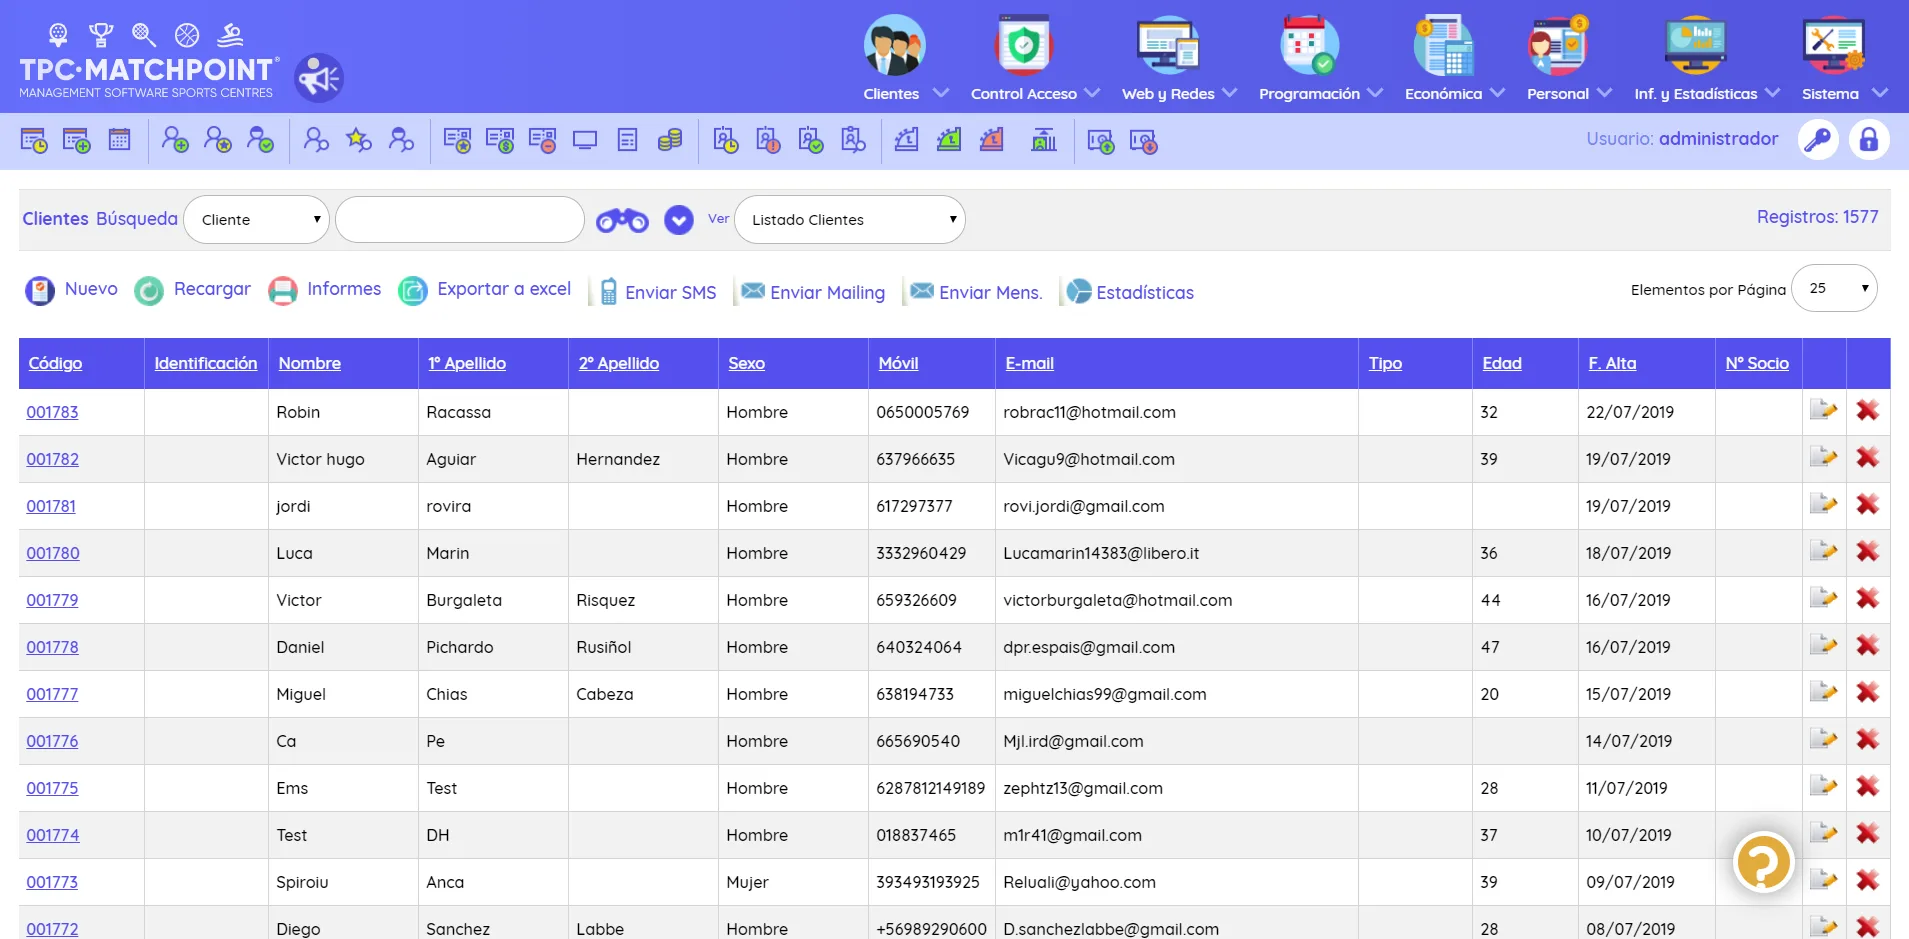The image size is (1909, 939).
Task: Open the Informes reports button
Action: click(x=325, y=289)
